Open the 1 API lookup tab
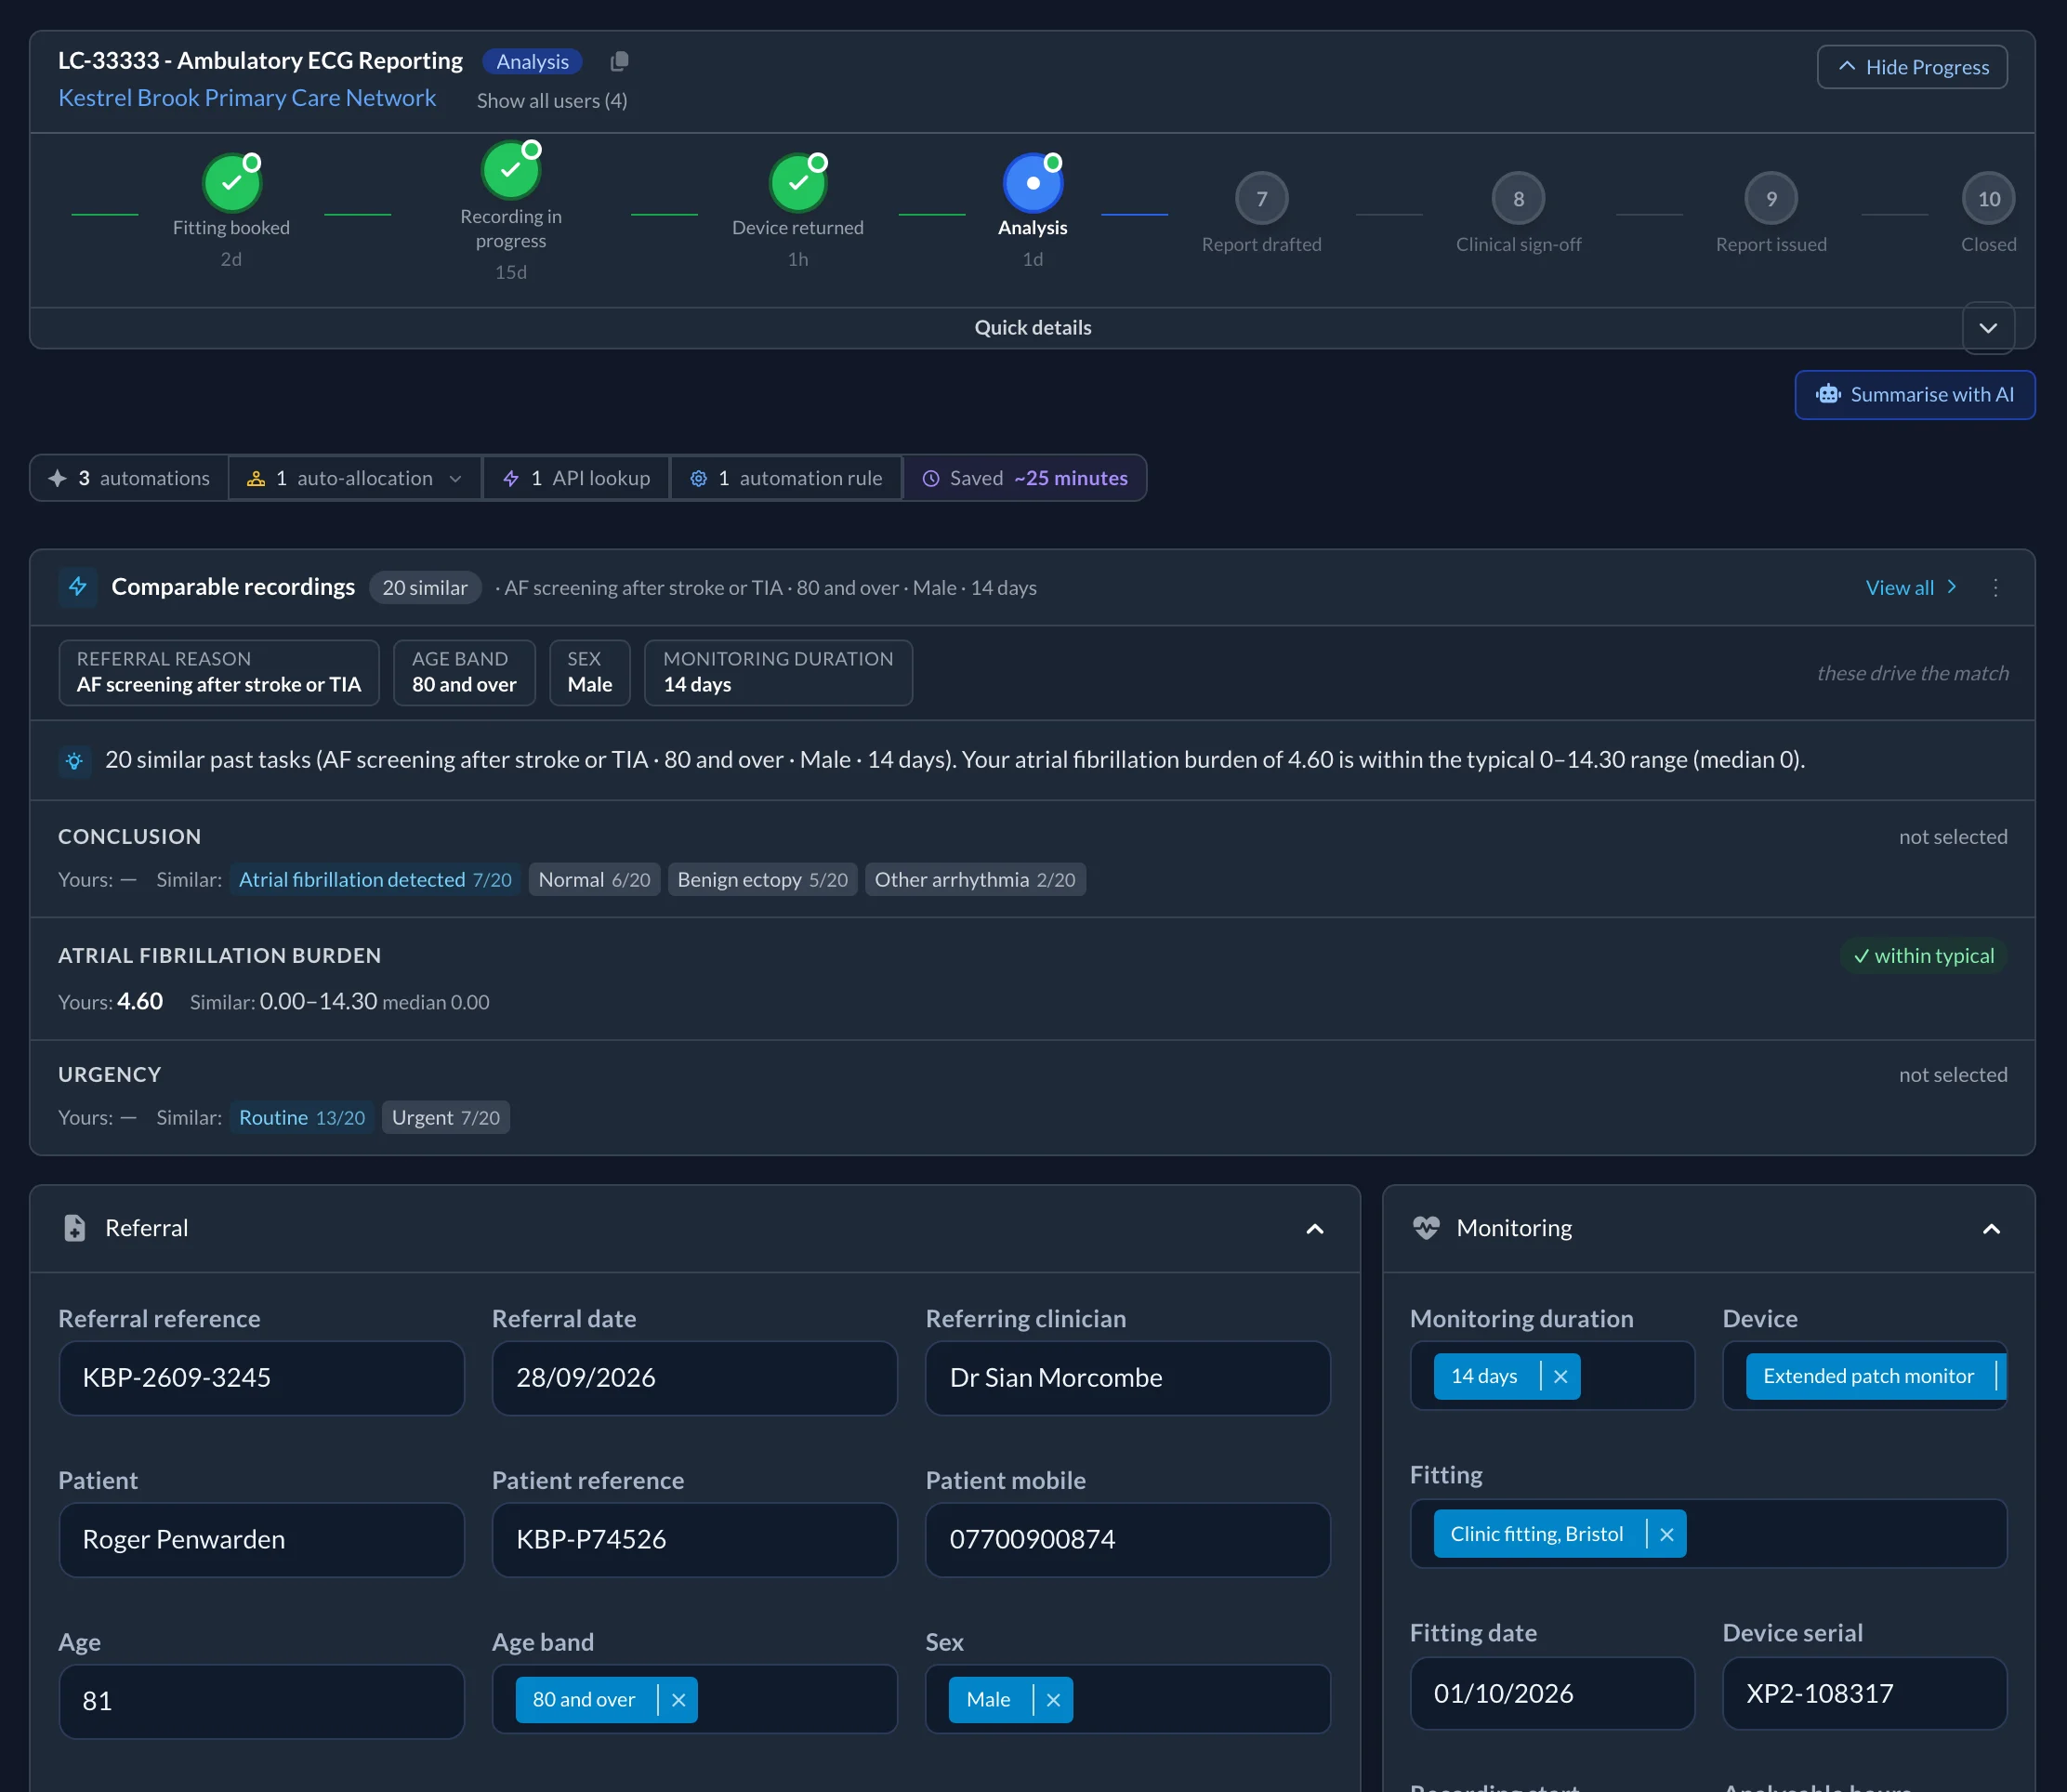This screenshot has width=2067, height=1792. point(576,478)
